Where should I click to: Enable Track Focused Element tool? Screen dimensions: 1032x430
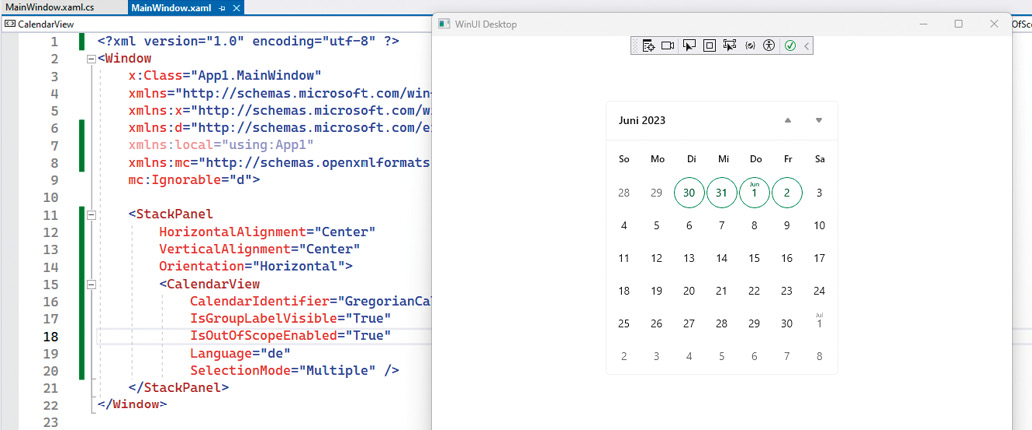click(x=729, y=45)
